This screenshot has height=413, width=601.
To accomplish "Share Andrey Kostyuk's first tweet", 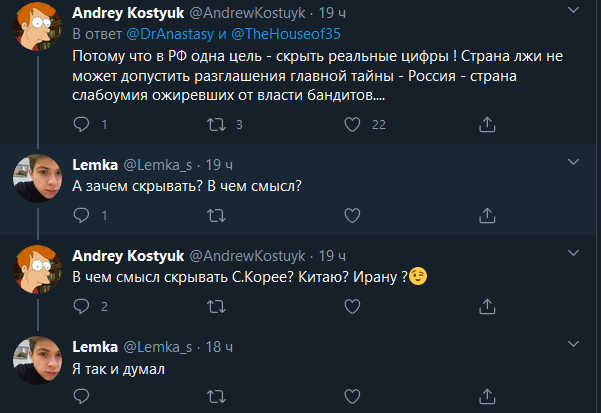I will point(487,125).
